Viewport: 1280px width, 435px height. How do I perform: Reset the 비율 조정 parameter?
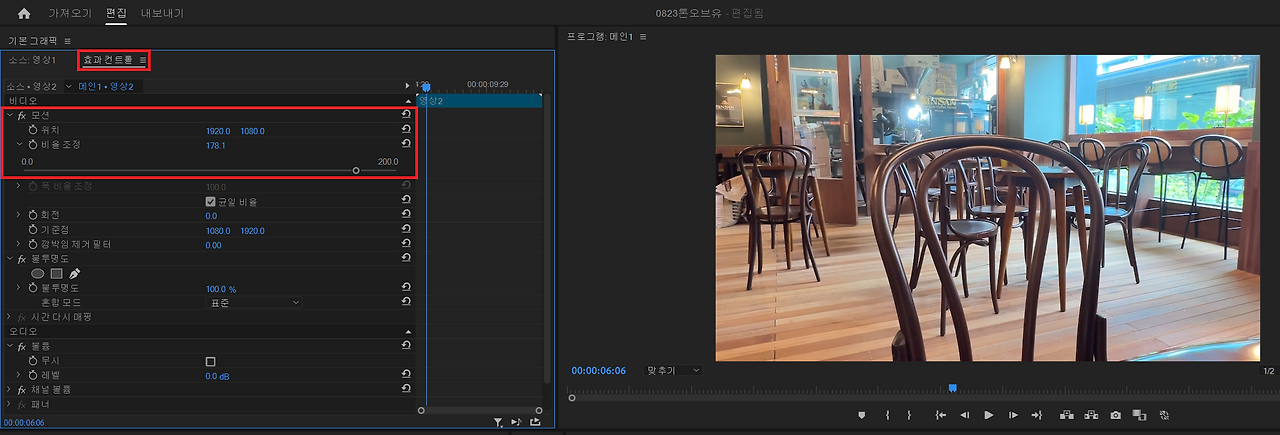(x=406, y=145)
